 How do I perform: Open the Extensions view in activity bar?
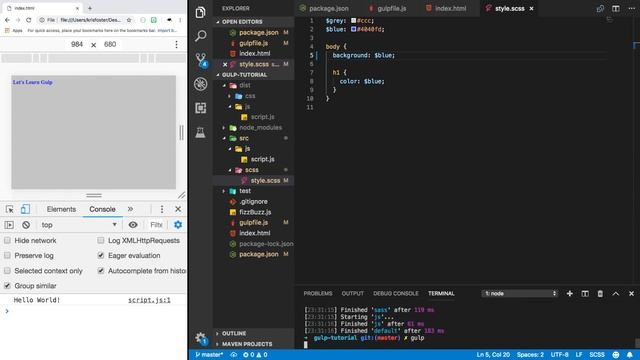coord(200,108)
